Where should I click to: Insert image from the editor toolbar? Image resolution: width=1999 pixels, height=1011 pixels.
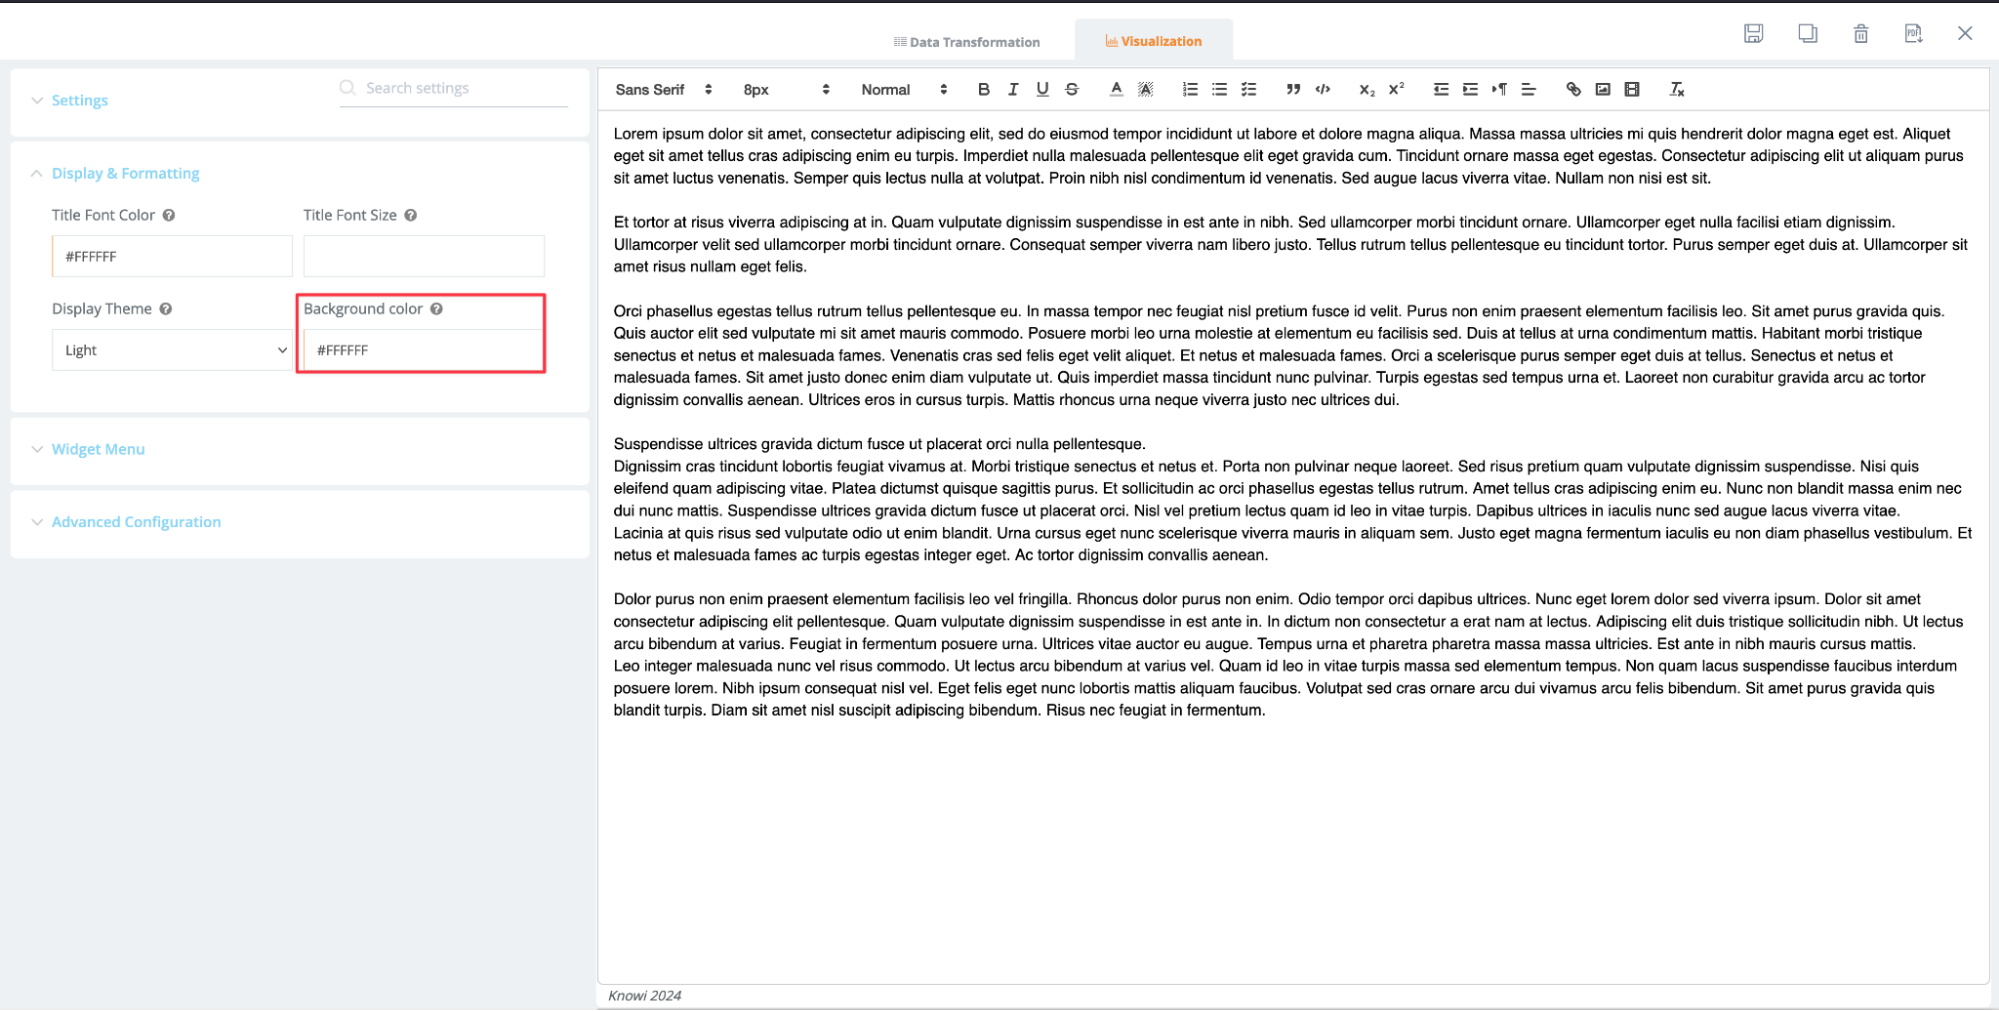[1602, 89]
